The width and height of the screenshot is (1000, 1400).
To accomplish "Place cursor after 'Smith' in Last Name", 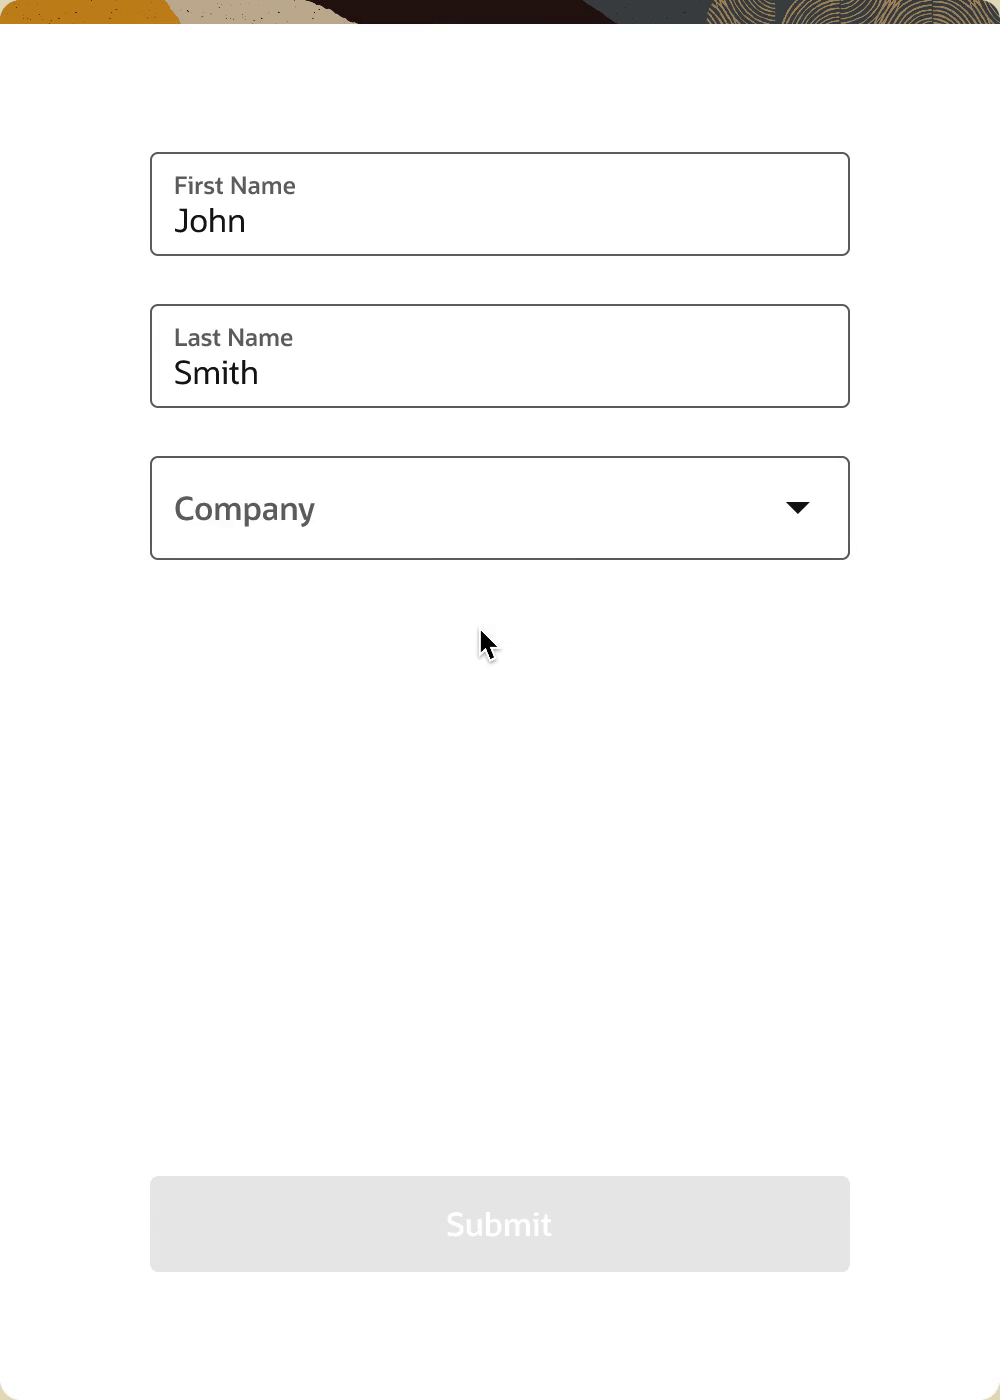I will [262, 372].
